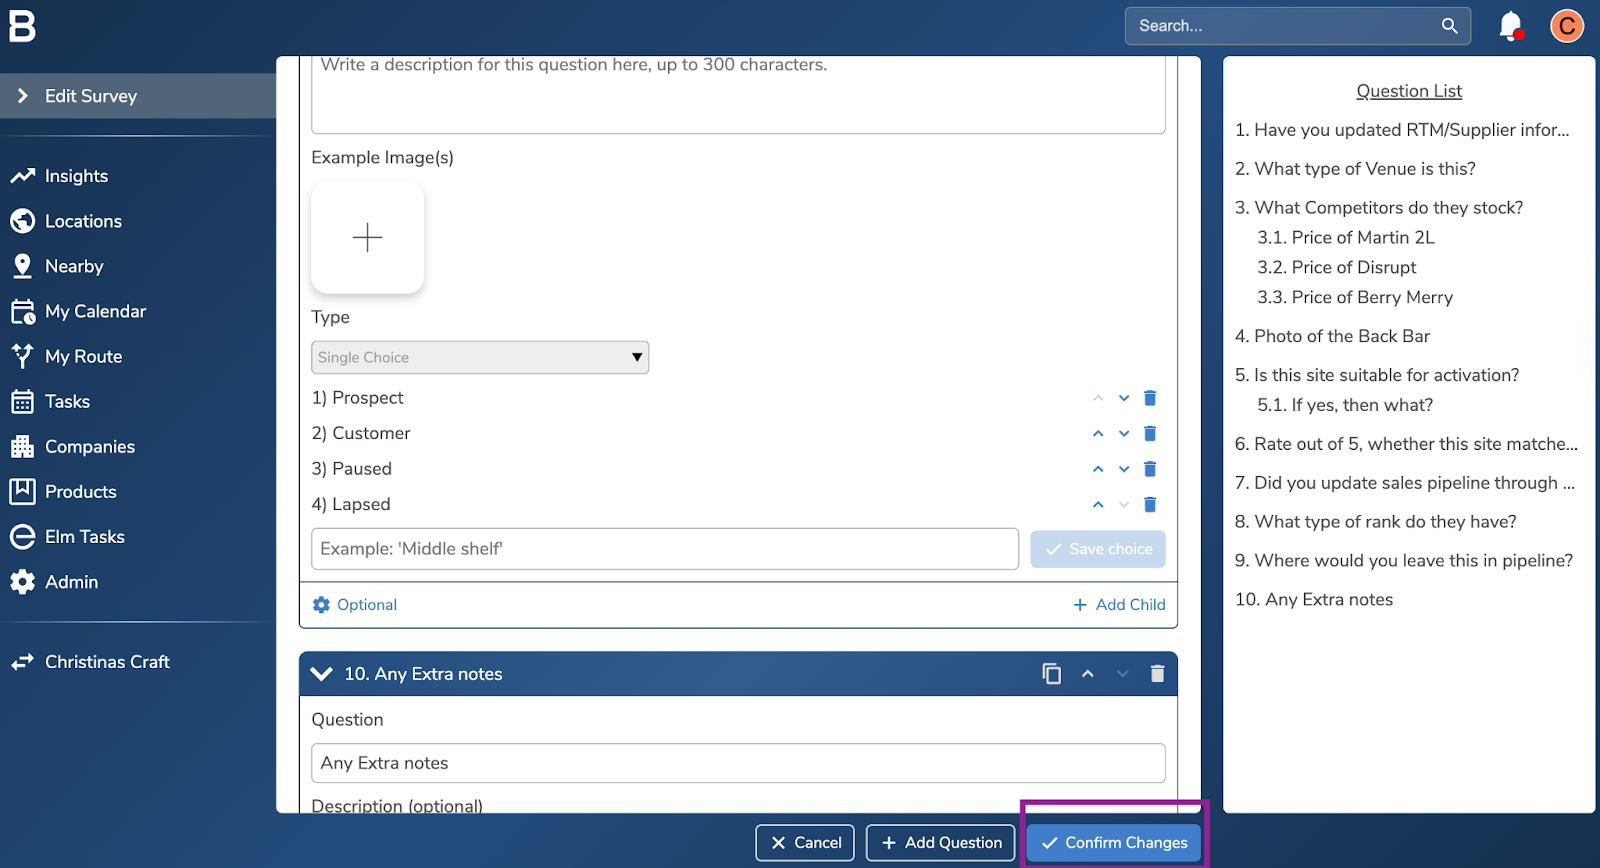Switch the Christmas Craft company
The width and height of the screenshot is (1600, 868).
107,662
